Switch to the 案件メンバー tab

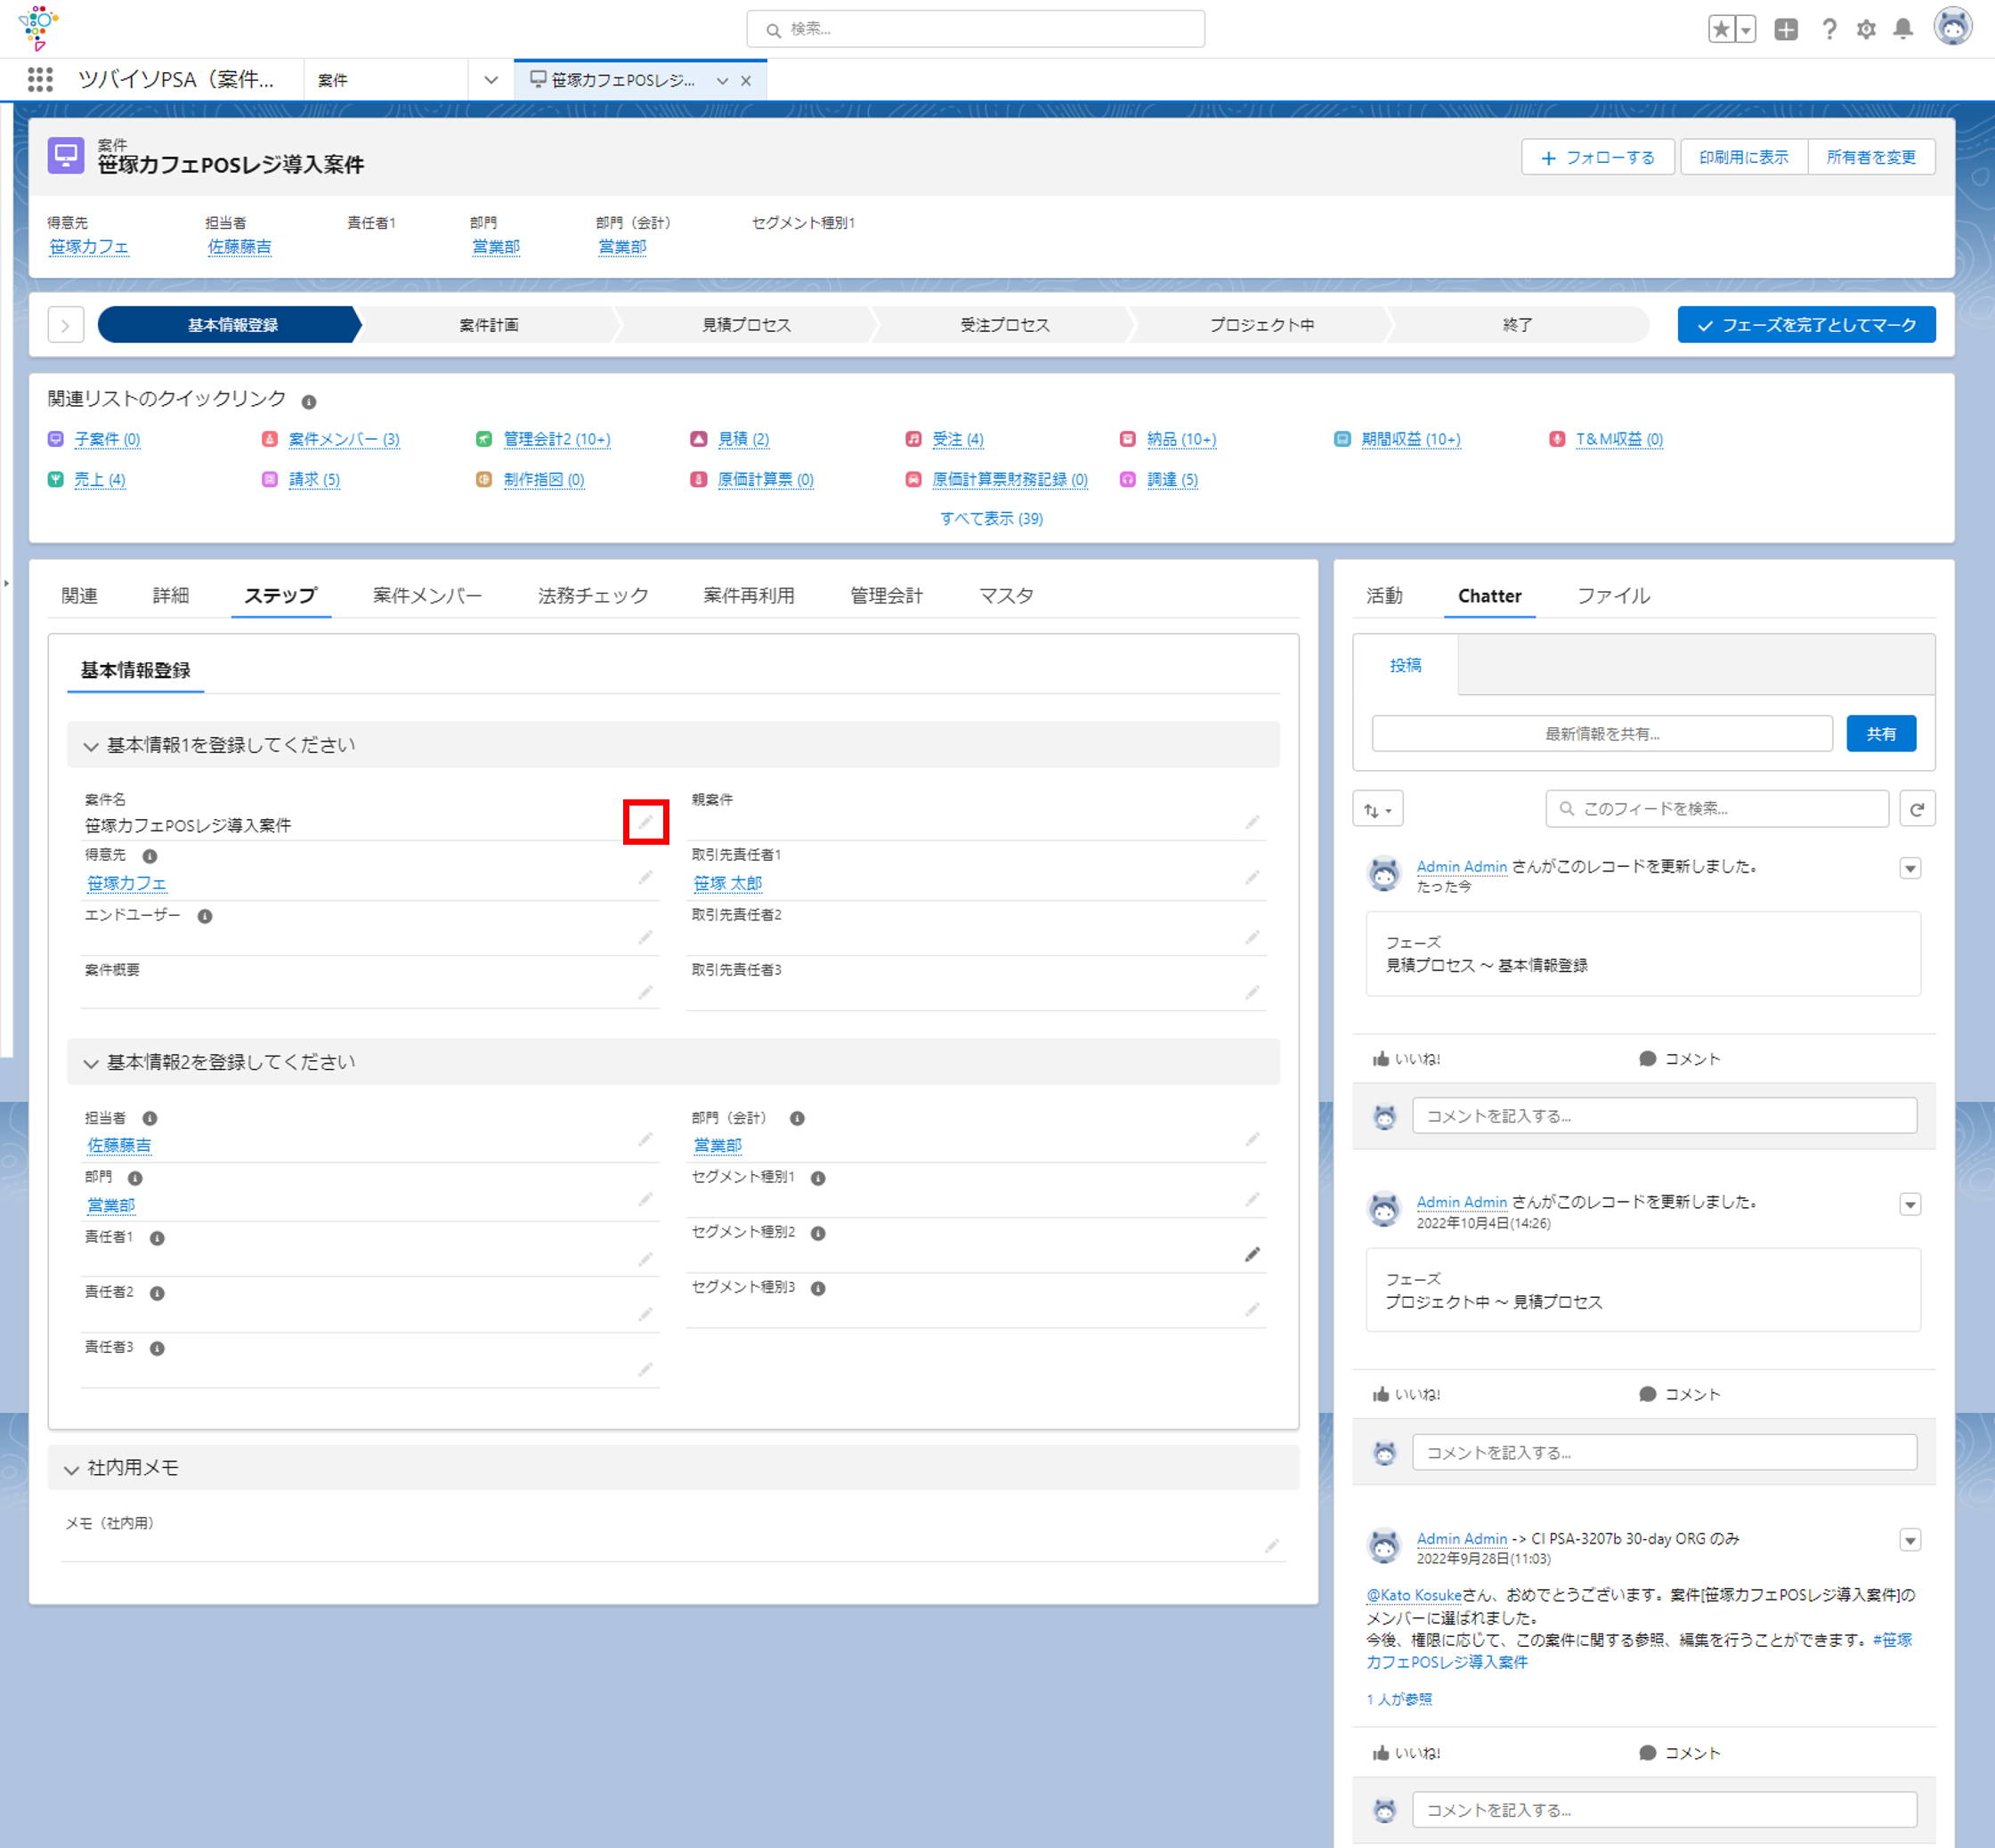pos(427,596)
